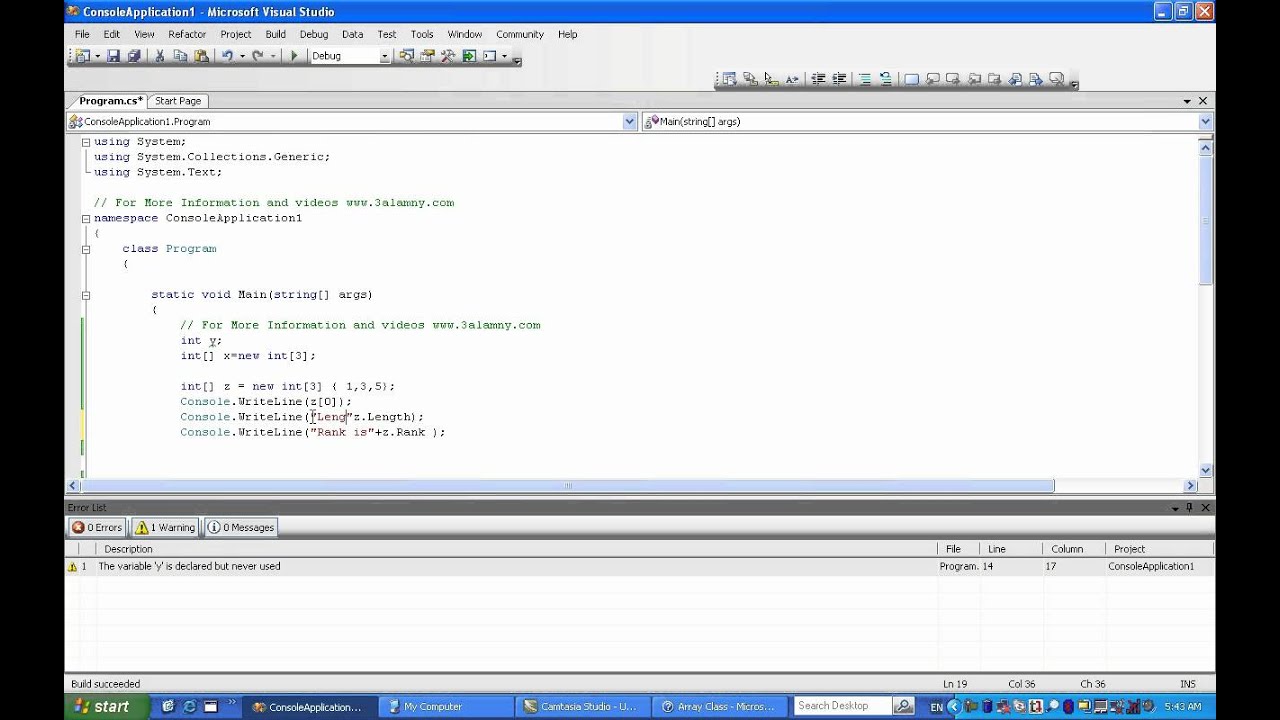Open the Debug menu

[314, 34]
